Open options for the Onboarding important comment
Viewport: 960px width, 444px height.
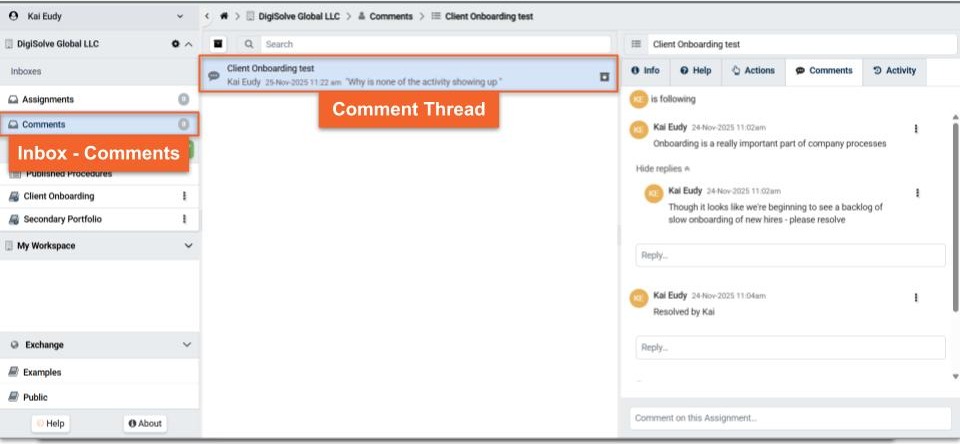click(x=916, y=129)
